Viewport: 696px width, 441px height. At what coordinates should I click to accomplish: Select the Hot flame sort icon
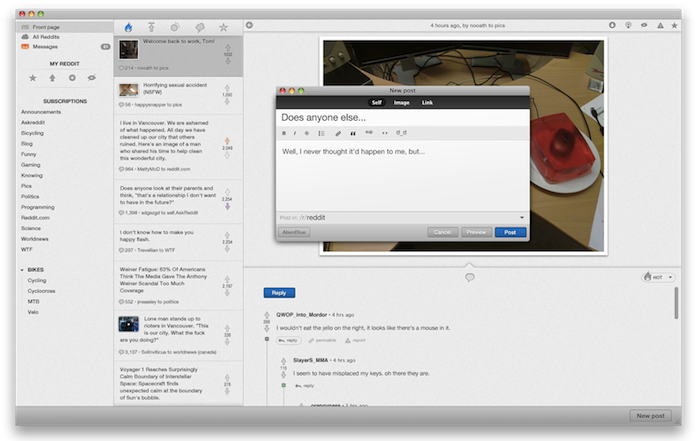click(127, 26)
